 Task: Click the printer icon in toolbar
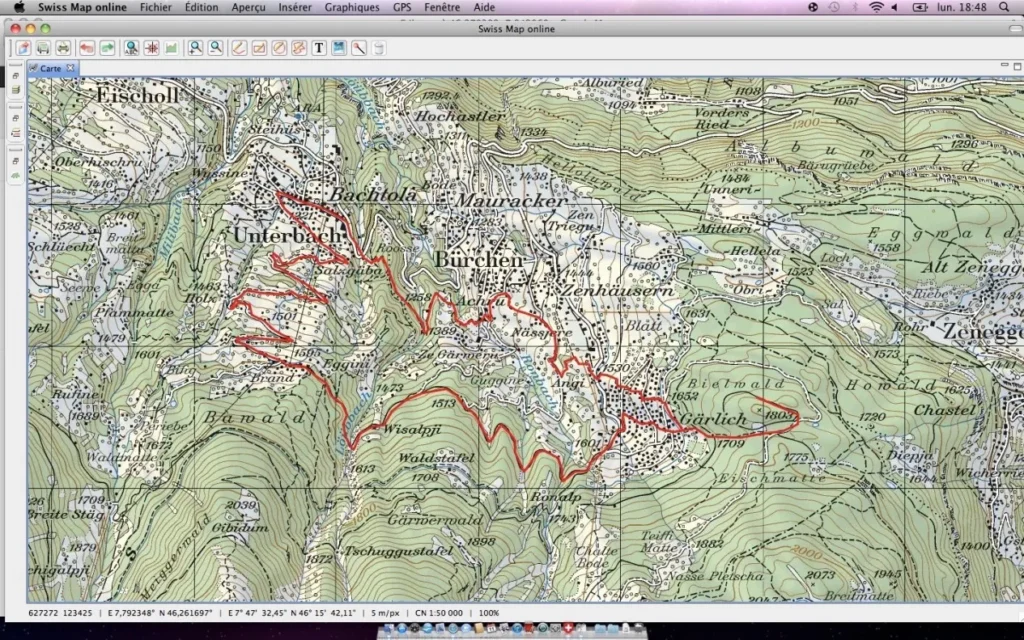[x=63, y=48]
